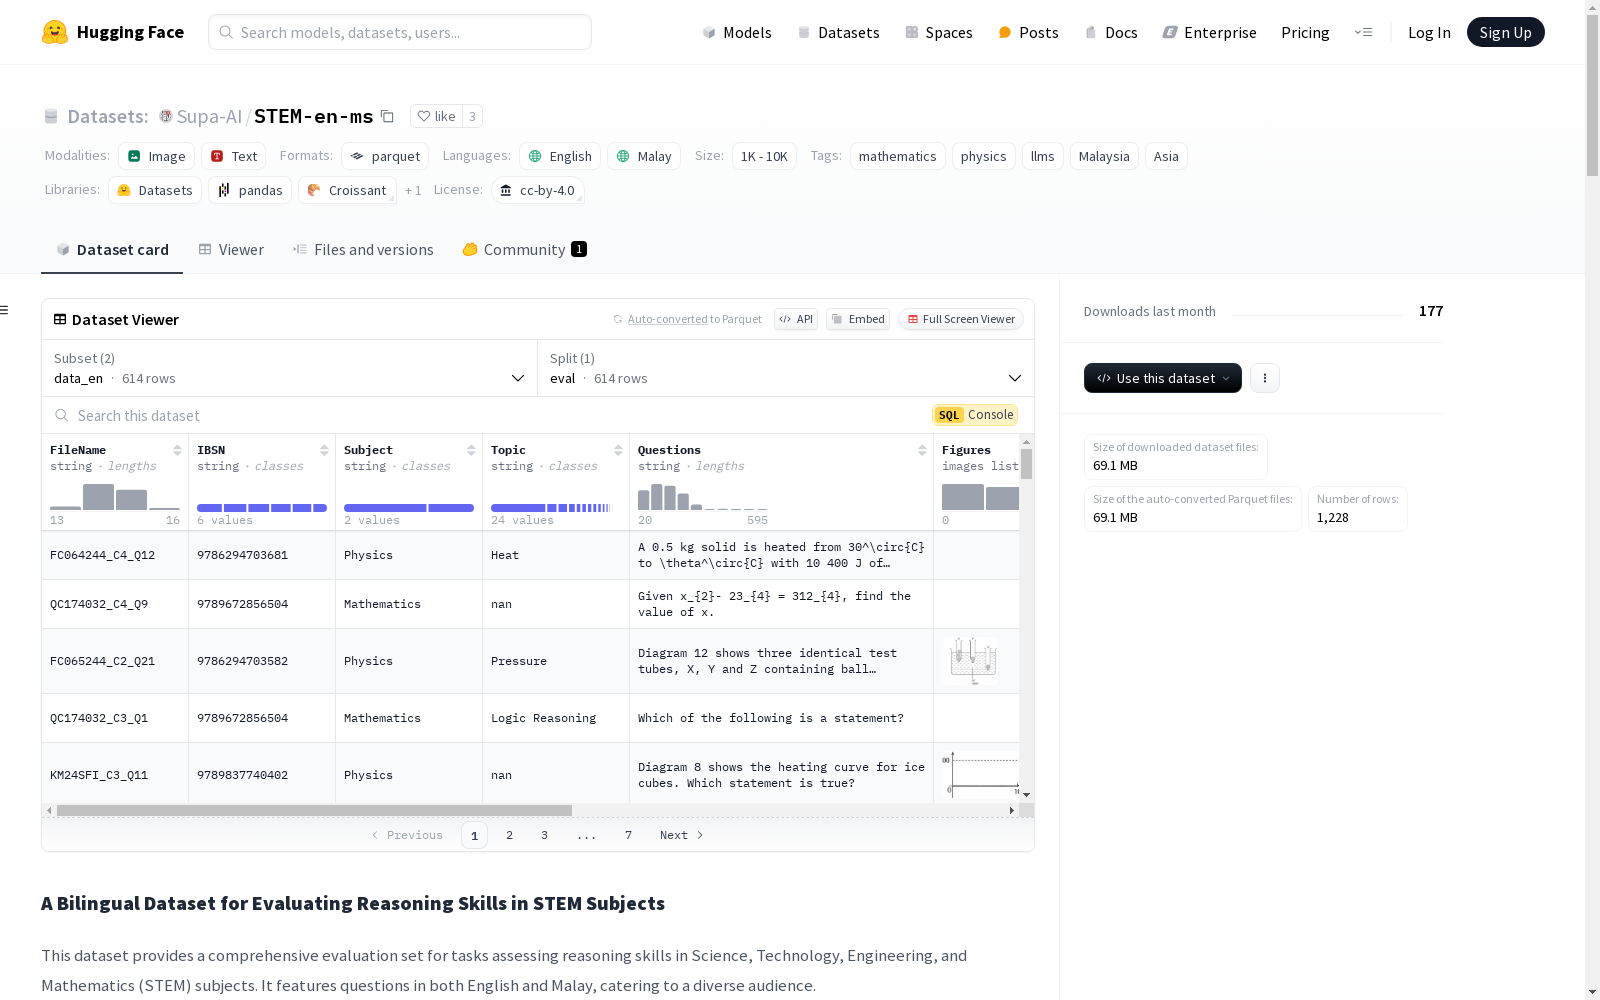Sort the FileName column
Image resolution: width=1600 pixels, height=1000 pixels.
(177, 450)
